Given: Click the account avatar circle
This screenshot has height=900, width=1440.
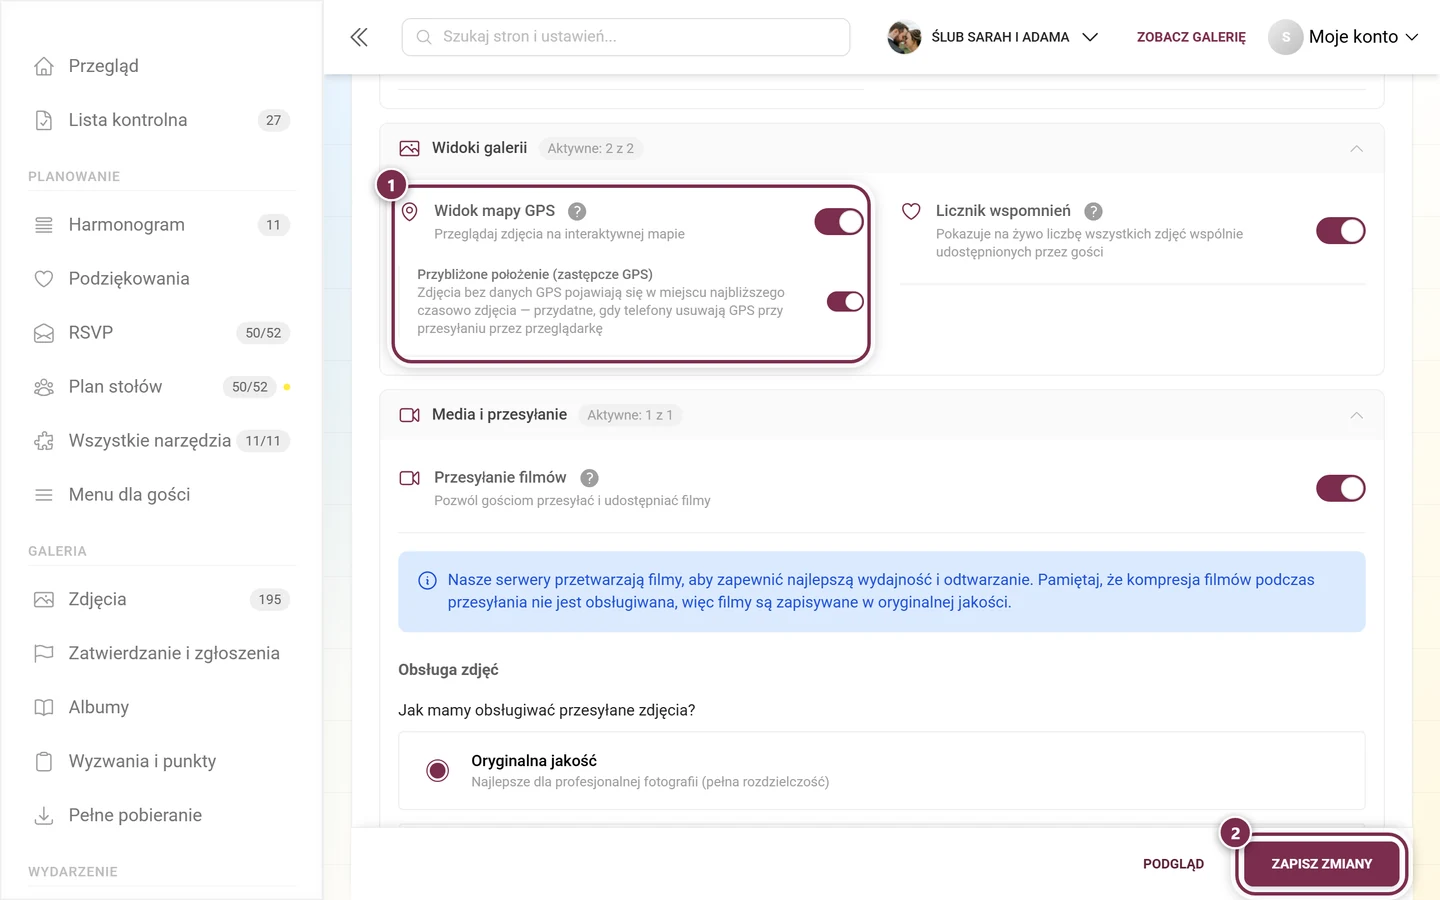Looking at the screenshot, I should (1285, 37).
